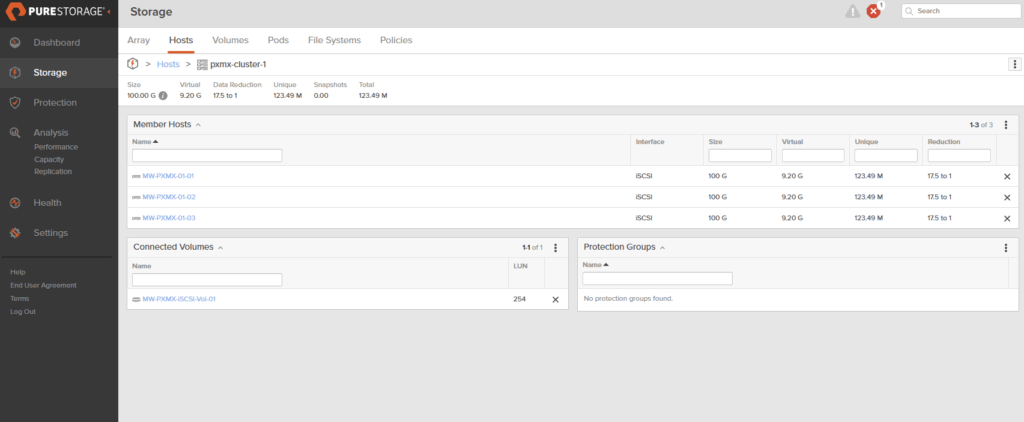Viewport: 1024px width, 422px height.
Task: Open host link MW-PXMX-01-02
Action: pos(169,197)
